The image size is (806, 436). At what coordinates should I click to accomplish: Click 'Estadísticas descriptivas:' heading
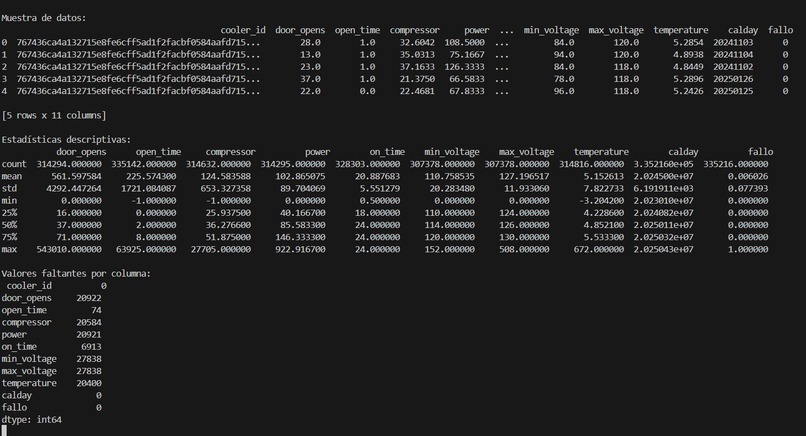point(66,140)
